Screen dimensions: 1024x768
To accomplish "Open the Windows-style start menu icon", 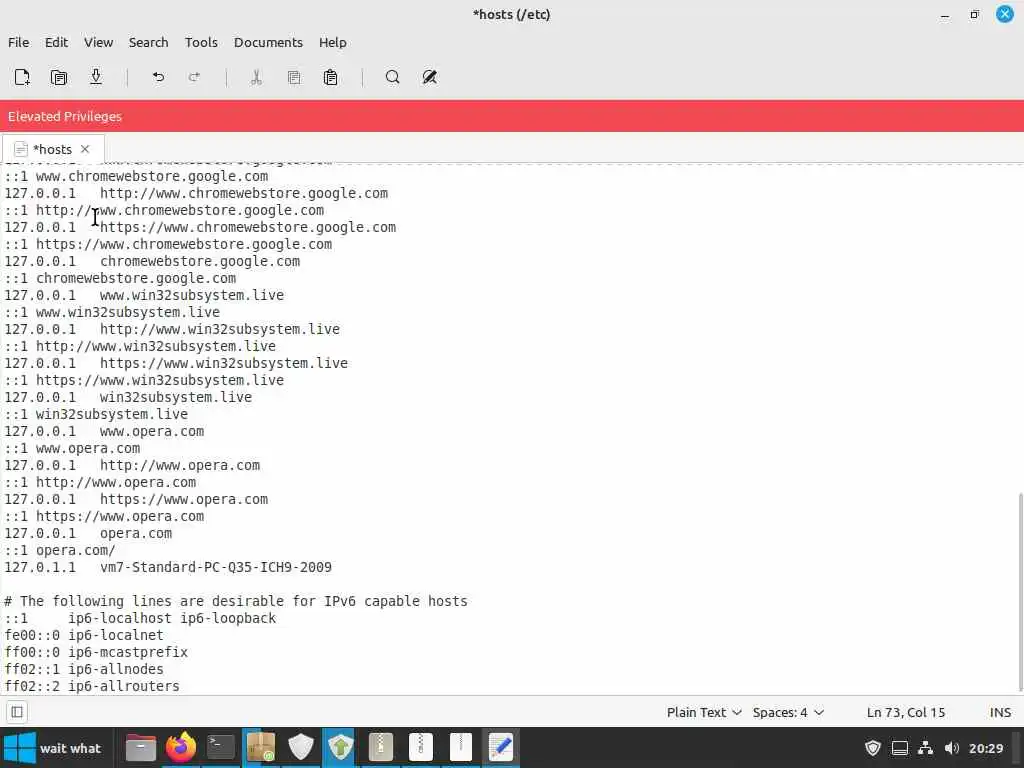I will point(19,748).
